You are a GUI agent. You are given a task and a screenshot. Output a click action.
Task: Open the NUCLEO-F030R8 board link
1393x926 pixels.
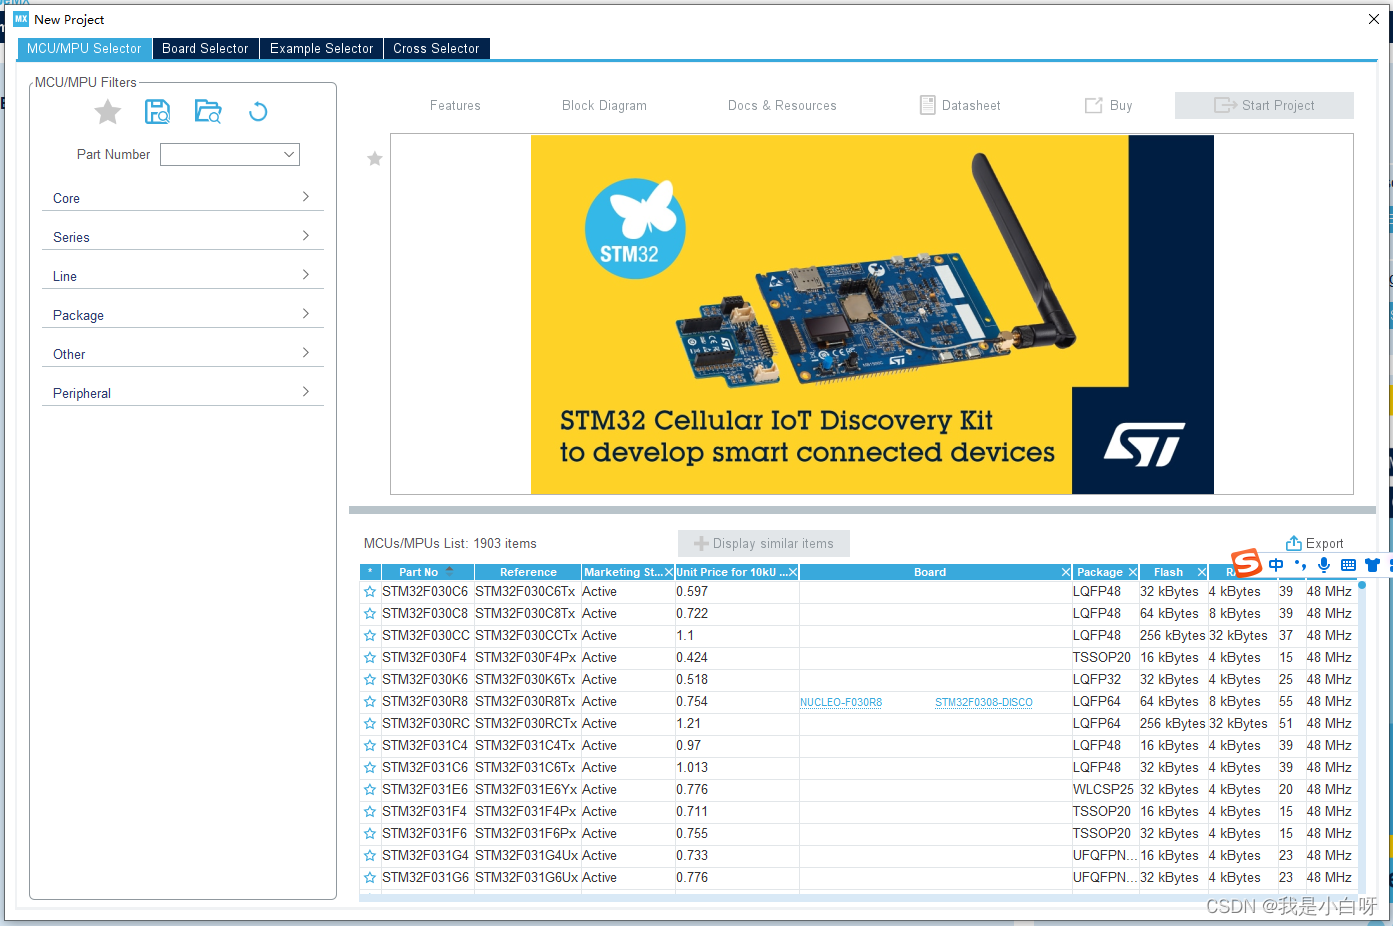[x=841, y=702]
